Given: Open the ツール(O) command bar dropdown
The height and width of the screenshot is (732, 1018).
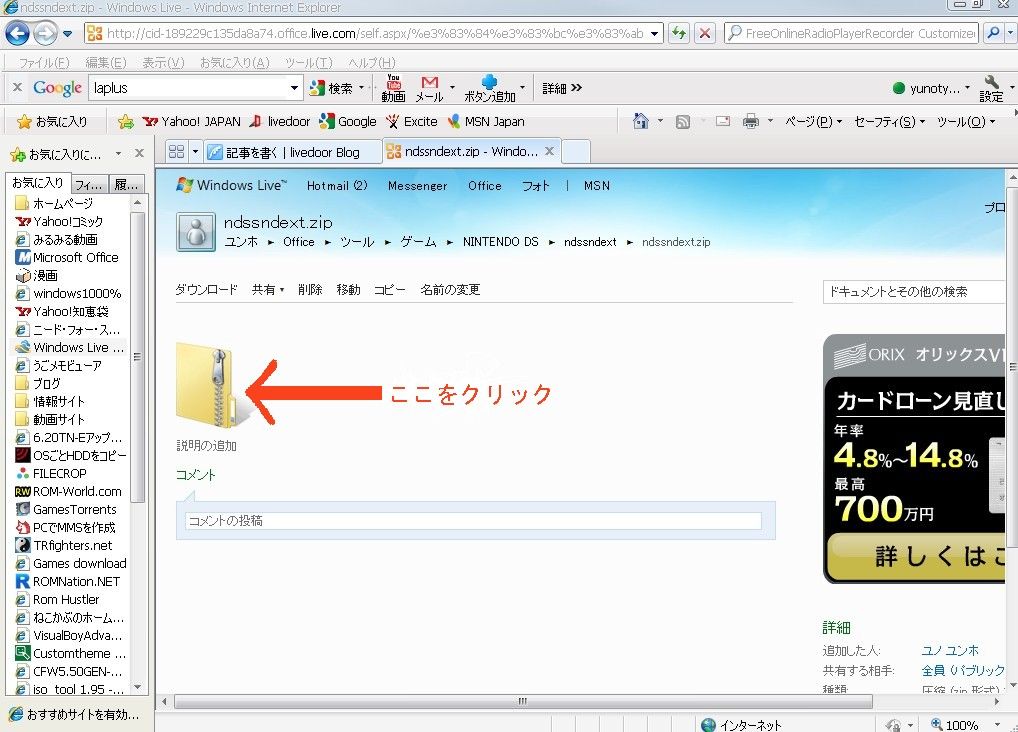Looking at the screenshot, I should pos(966,121).
